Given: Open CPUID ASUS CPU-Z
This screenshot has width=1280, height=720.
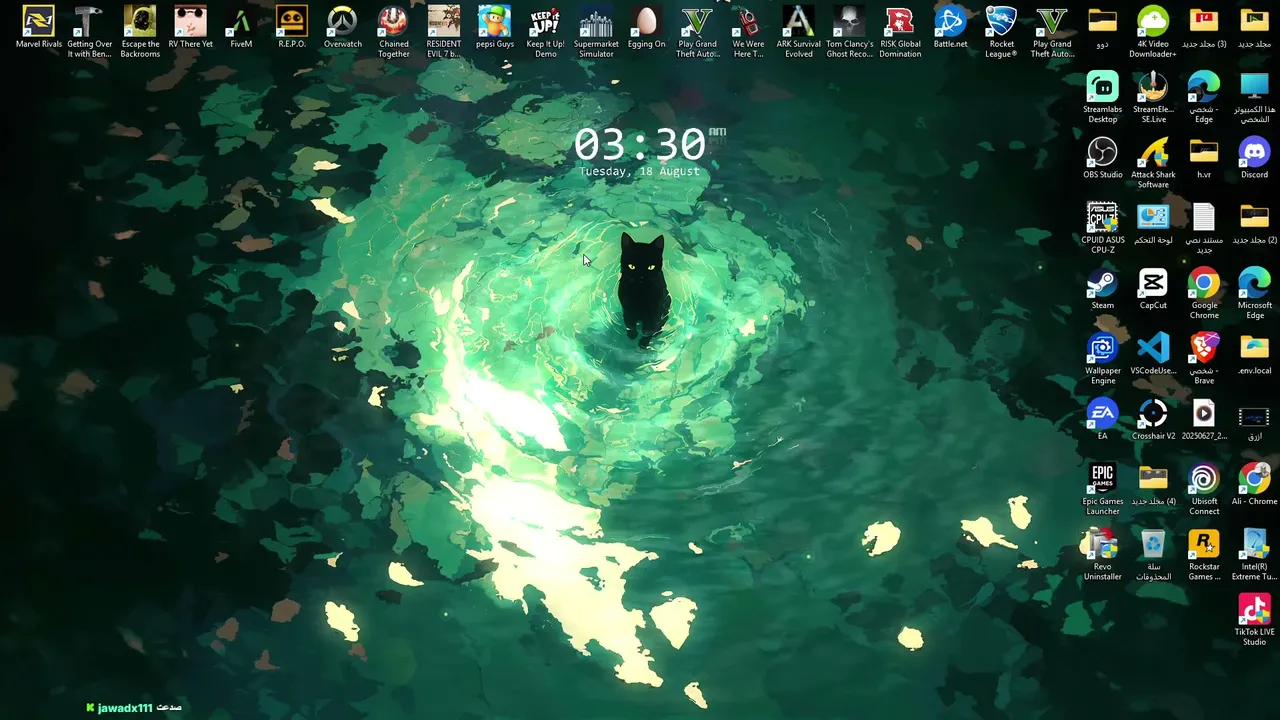Looking at the screenshot, I should click(1102, 227).
